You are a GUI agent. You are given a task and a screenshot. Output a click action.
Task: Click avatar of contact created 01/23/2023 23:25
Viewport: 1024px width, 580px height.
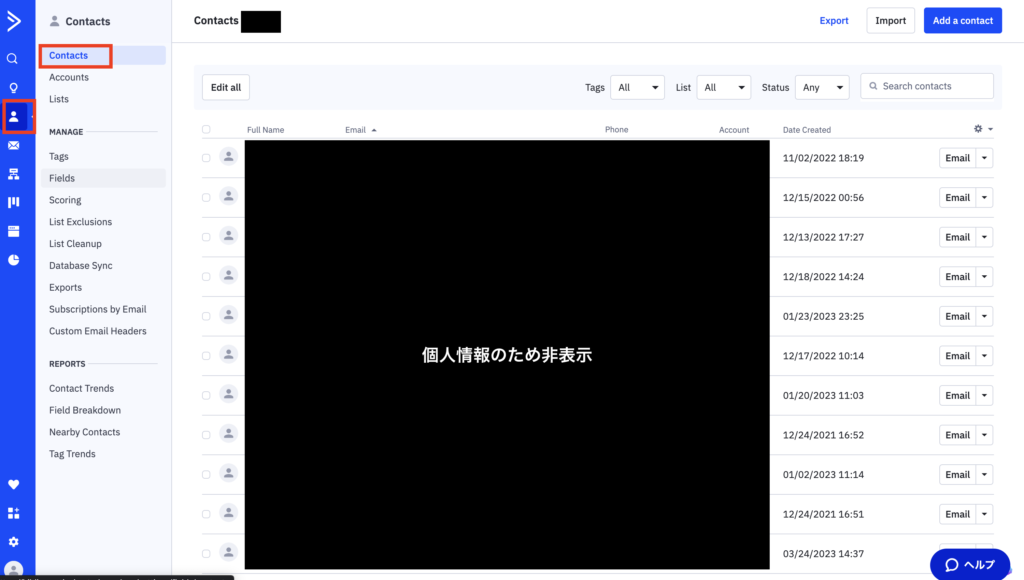click(x=229, y=315)
